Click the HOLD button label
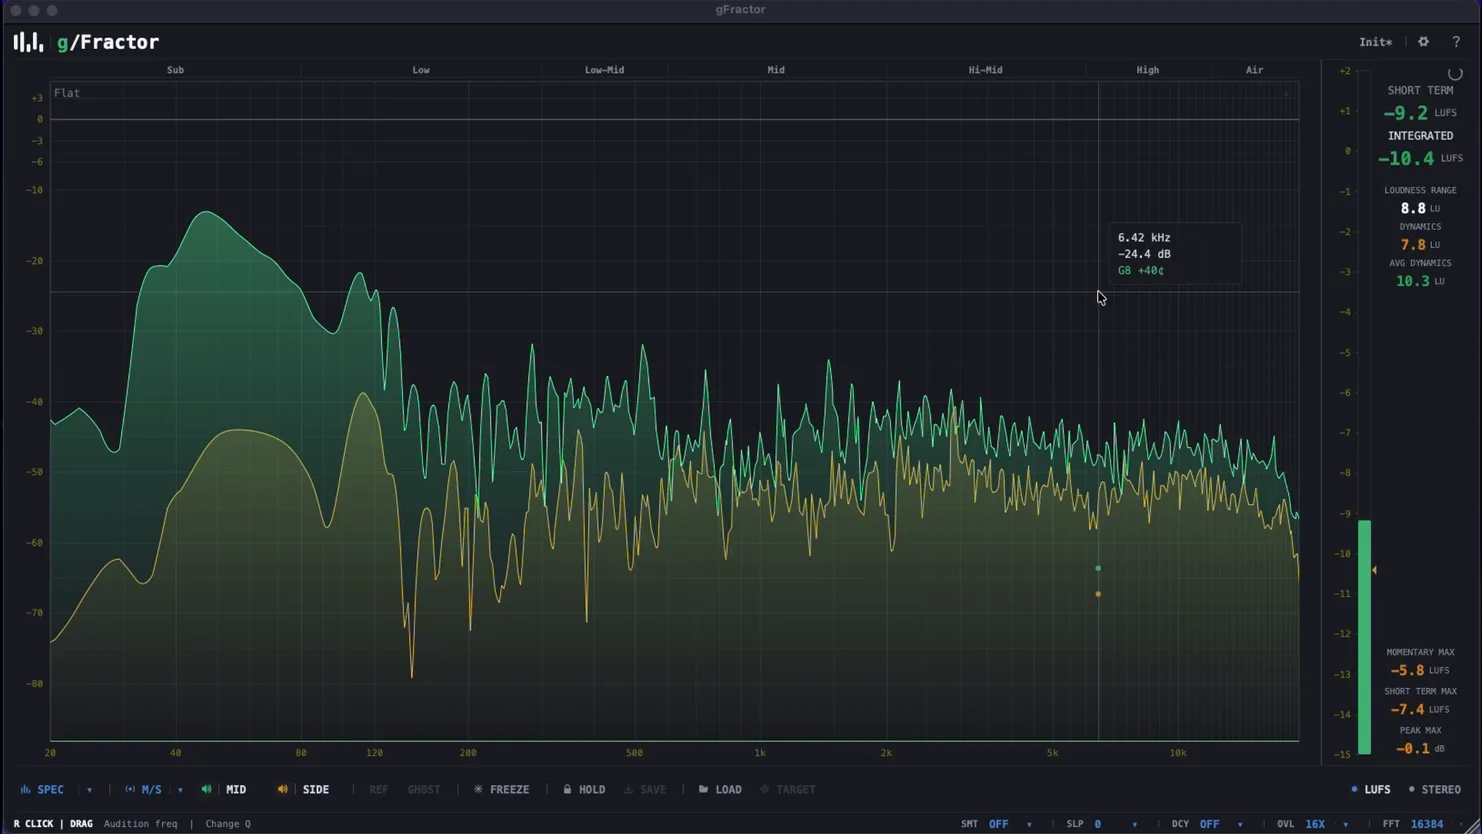The image size is (1482, 834). pos(592,790)
